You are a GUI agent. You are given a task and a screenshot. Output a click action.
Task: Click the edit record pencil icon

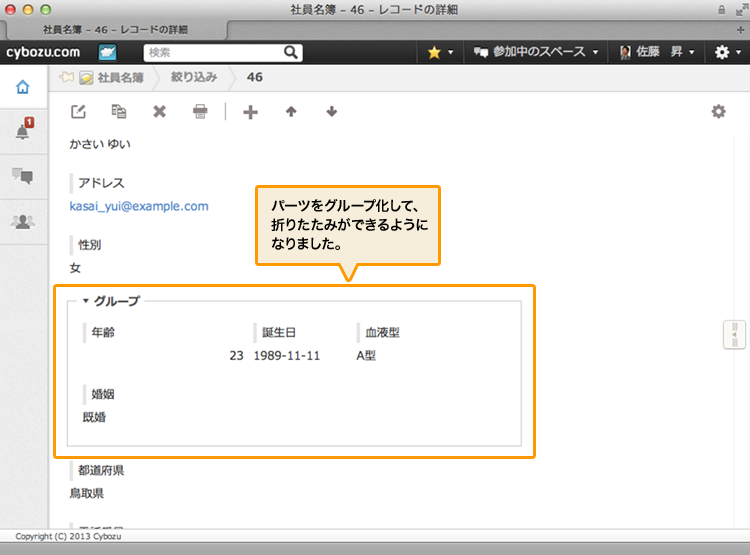(x=78, y=112)
